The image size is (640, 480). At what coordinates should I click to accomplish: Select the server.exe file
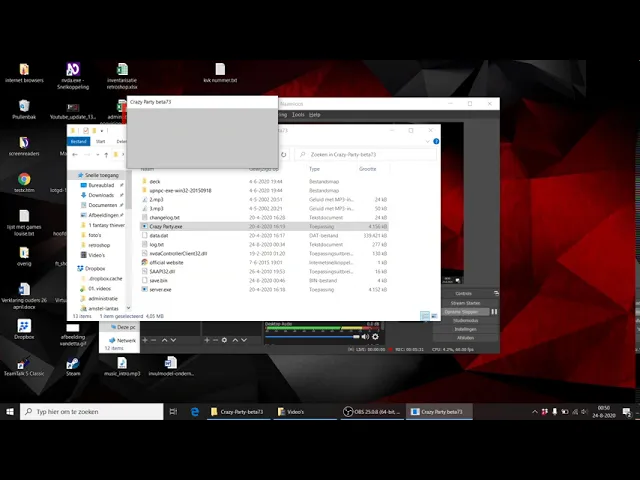coord(160,289)
